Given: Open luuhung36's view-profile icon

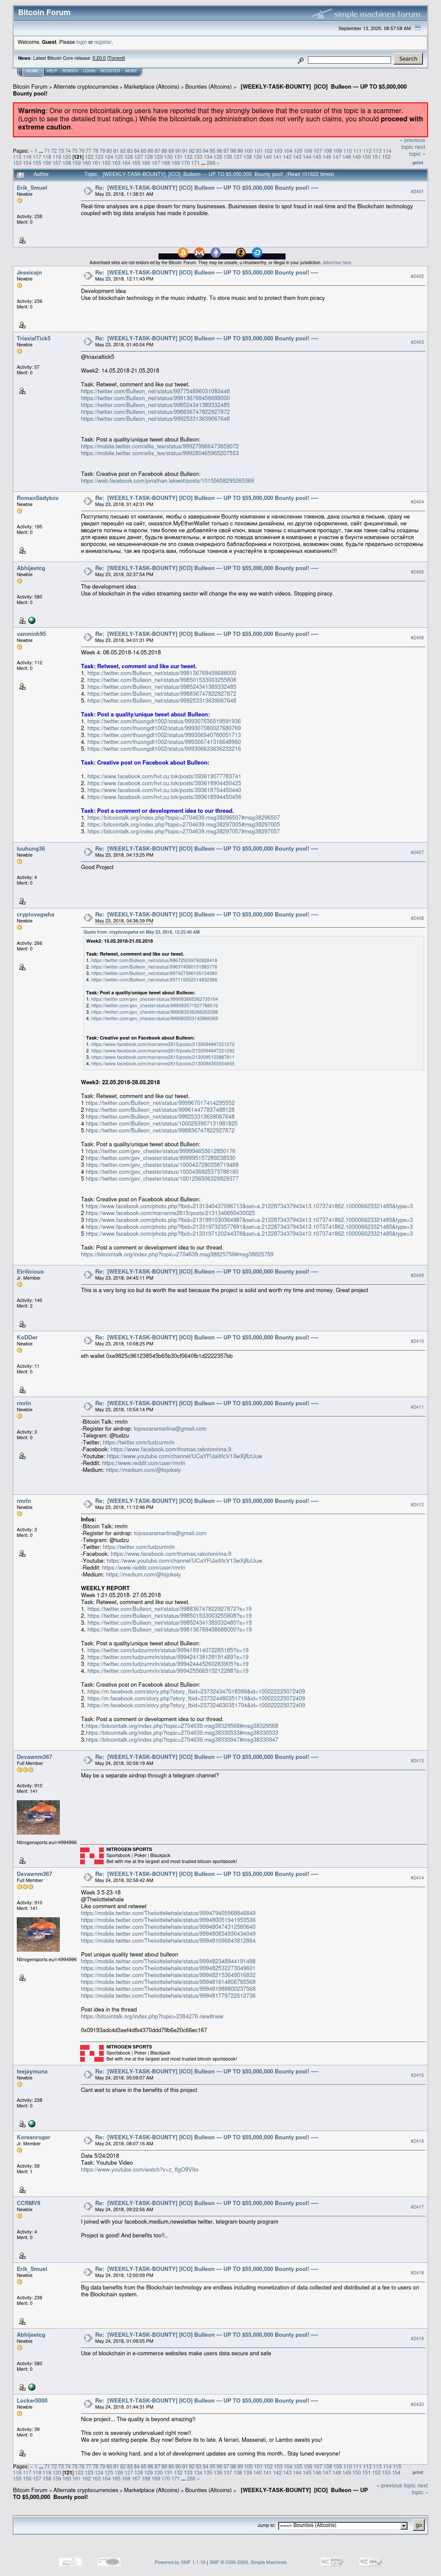Looking at the screenshot, I should pos(22,901).
